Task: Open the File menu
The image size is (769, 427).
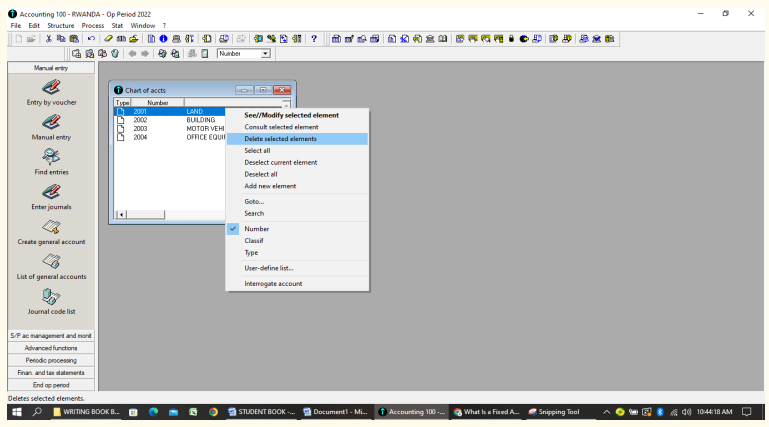Action: (16, 25)
